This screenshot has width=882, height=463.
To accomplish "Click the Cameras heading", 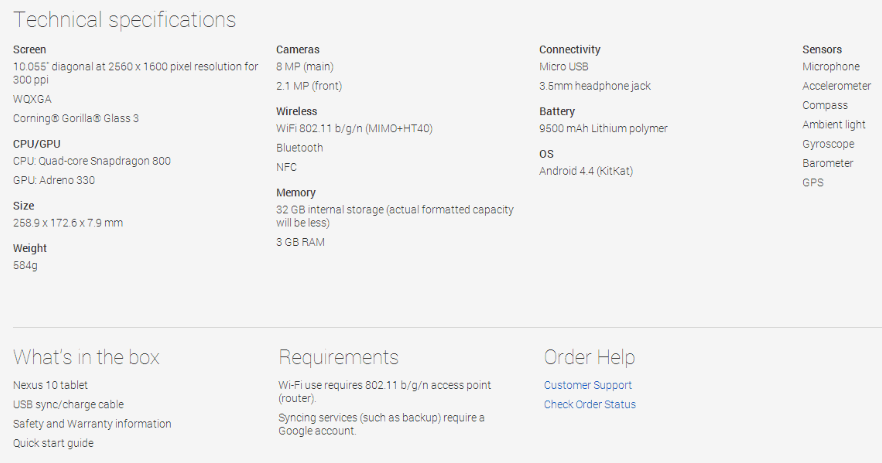I will point(298,50).
